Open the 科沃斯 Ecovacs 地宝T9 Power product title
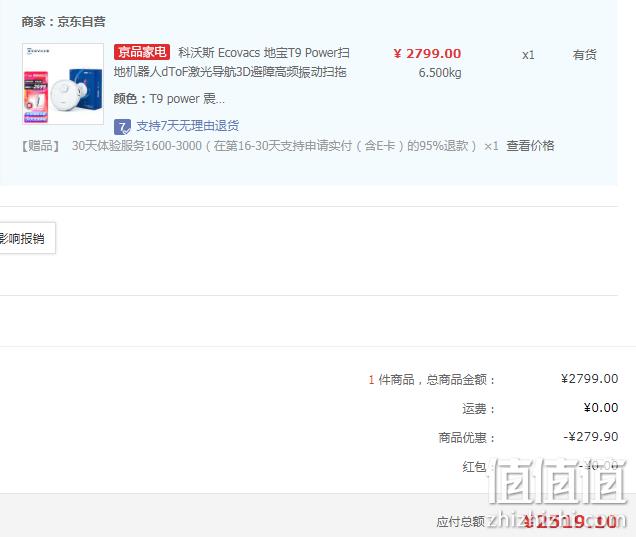The height and width of the screenshot is (537, 636). click(x=232, y=62)
